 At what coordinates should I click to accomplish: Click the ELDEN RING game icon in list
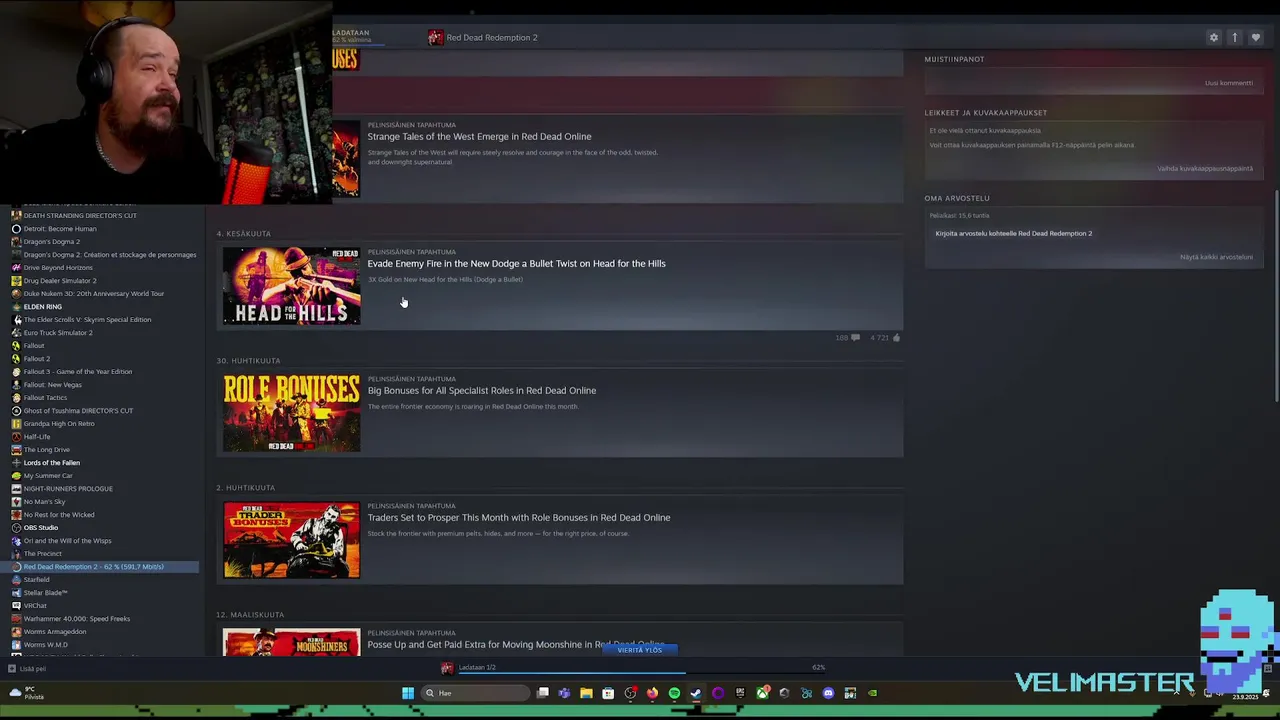point(16,307)
